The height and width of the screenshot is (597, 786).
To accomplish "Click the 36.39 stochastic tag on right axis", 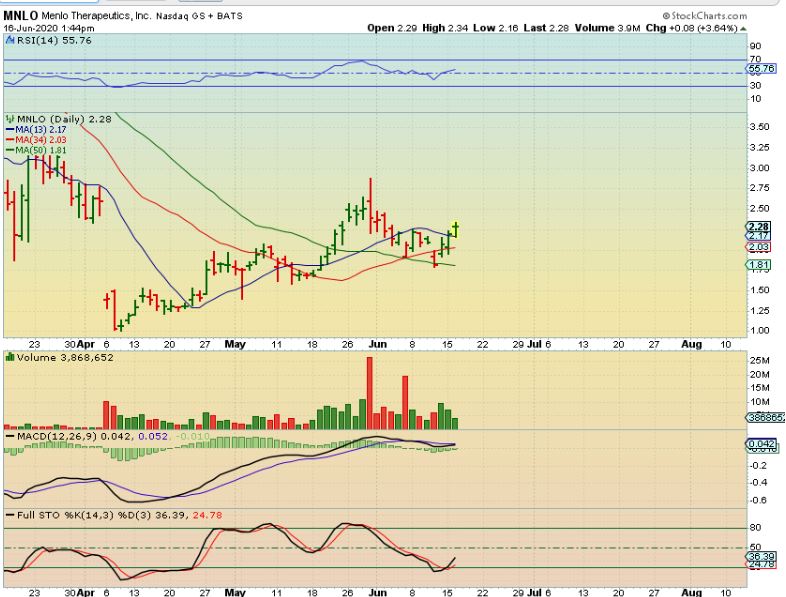I will pos(761,556).
